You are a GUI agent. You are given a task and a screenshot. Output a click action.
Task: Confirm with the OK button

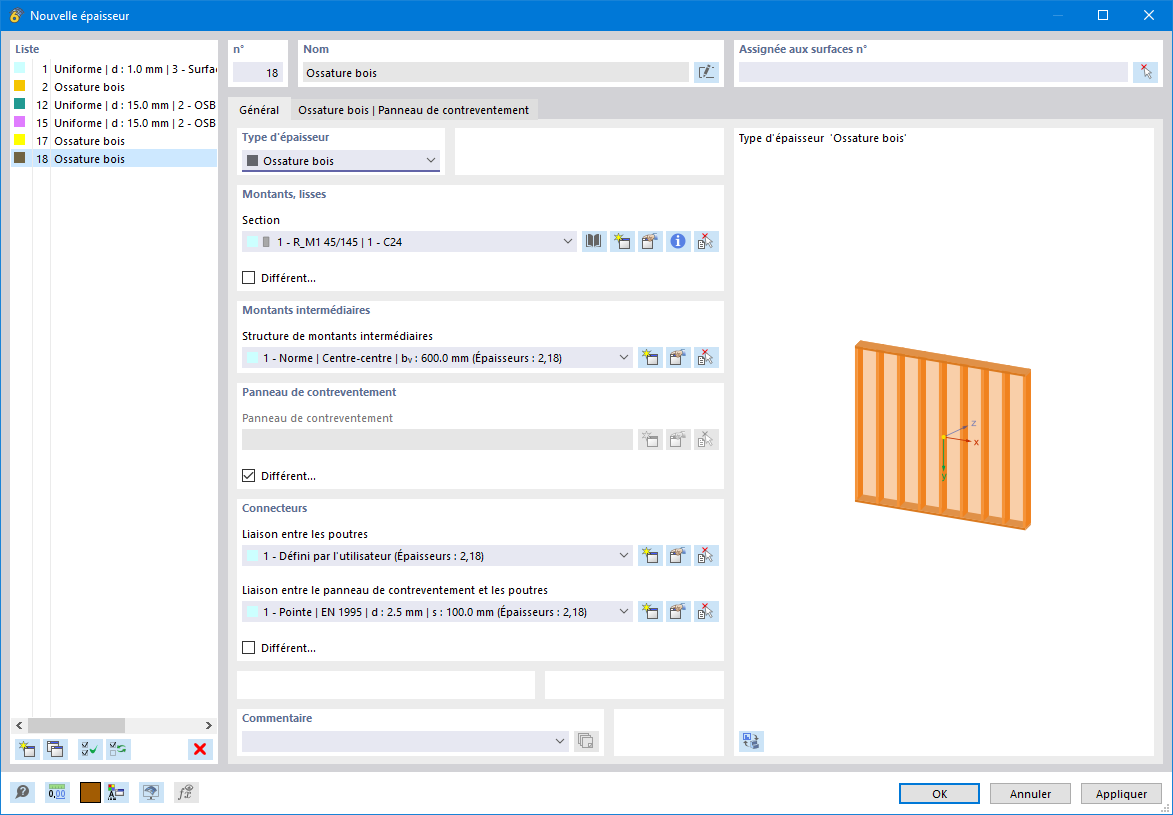tap(940, 794)
